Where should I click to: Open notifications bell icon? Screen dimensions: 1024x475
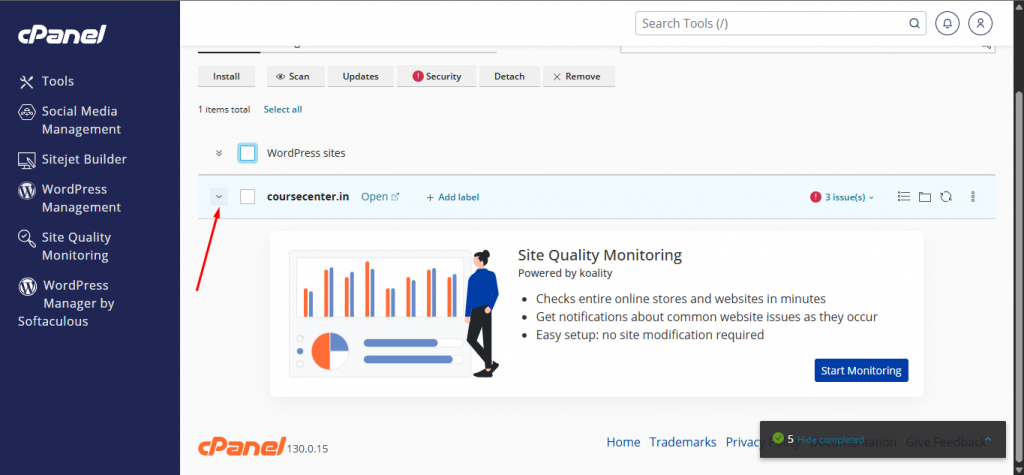click(x=948, y=24)
